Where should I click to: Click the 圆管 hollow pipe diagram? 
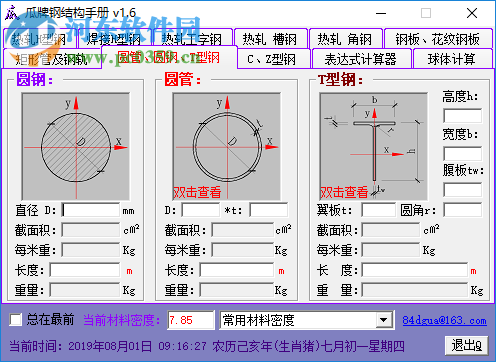(x=227, y=147)
